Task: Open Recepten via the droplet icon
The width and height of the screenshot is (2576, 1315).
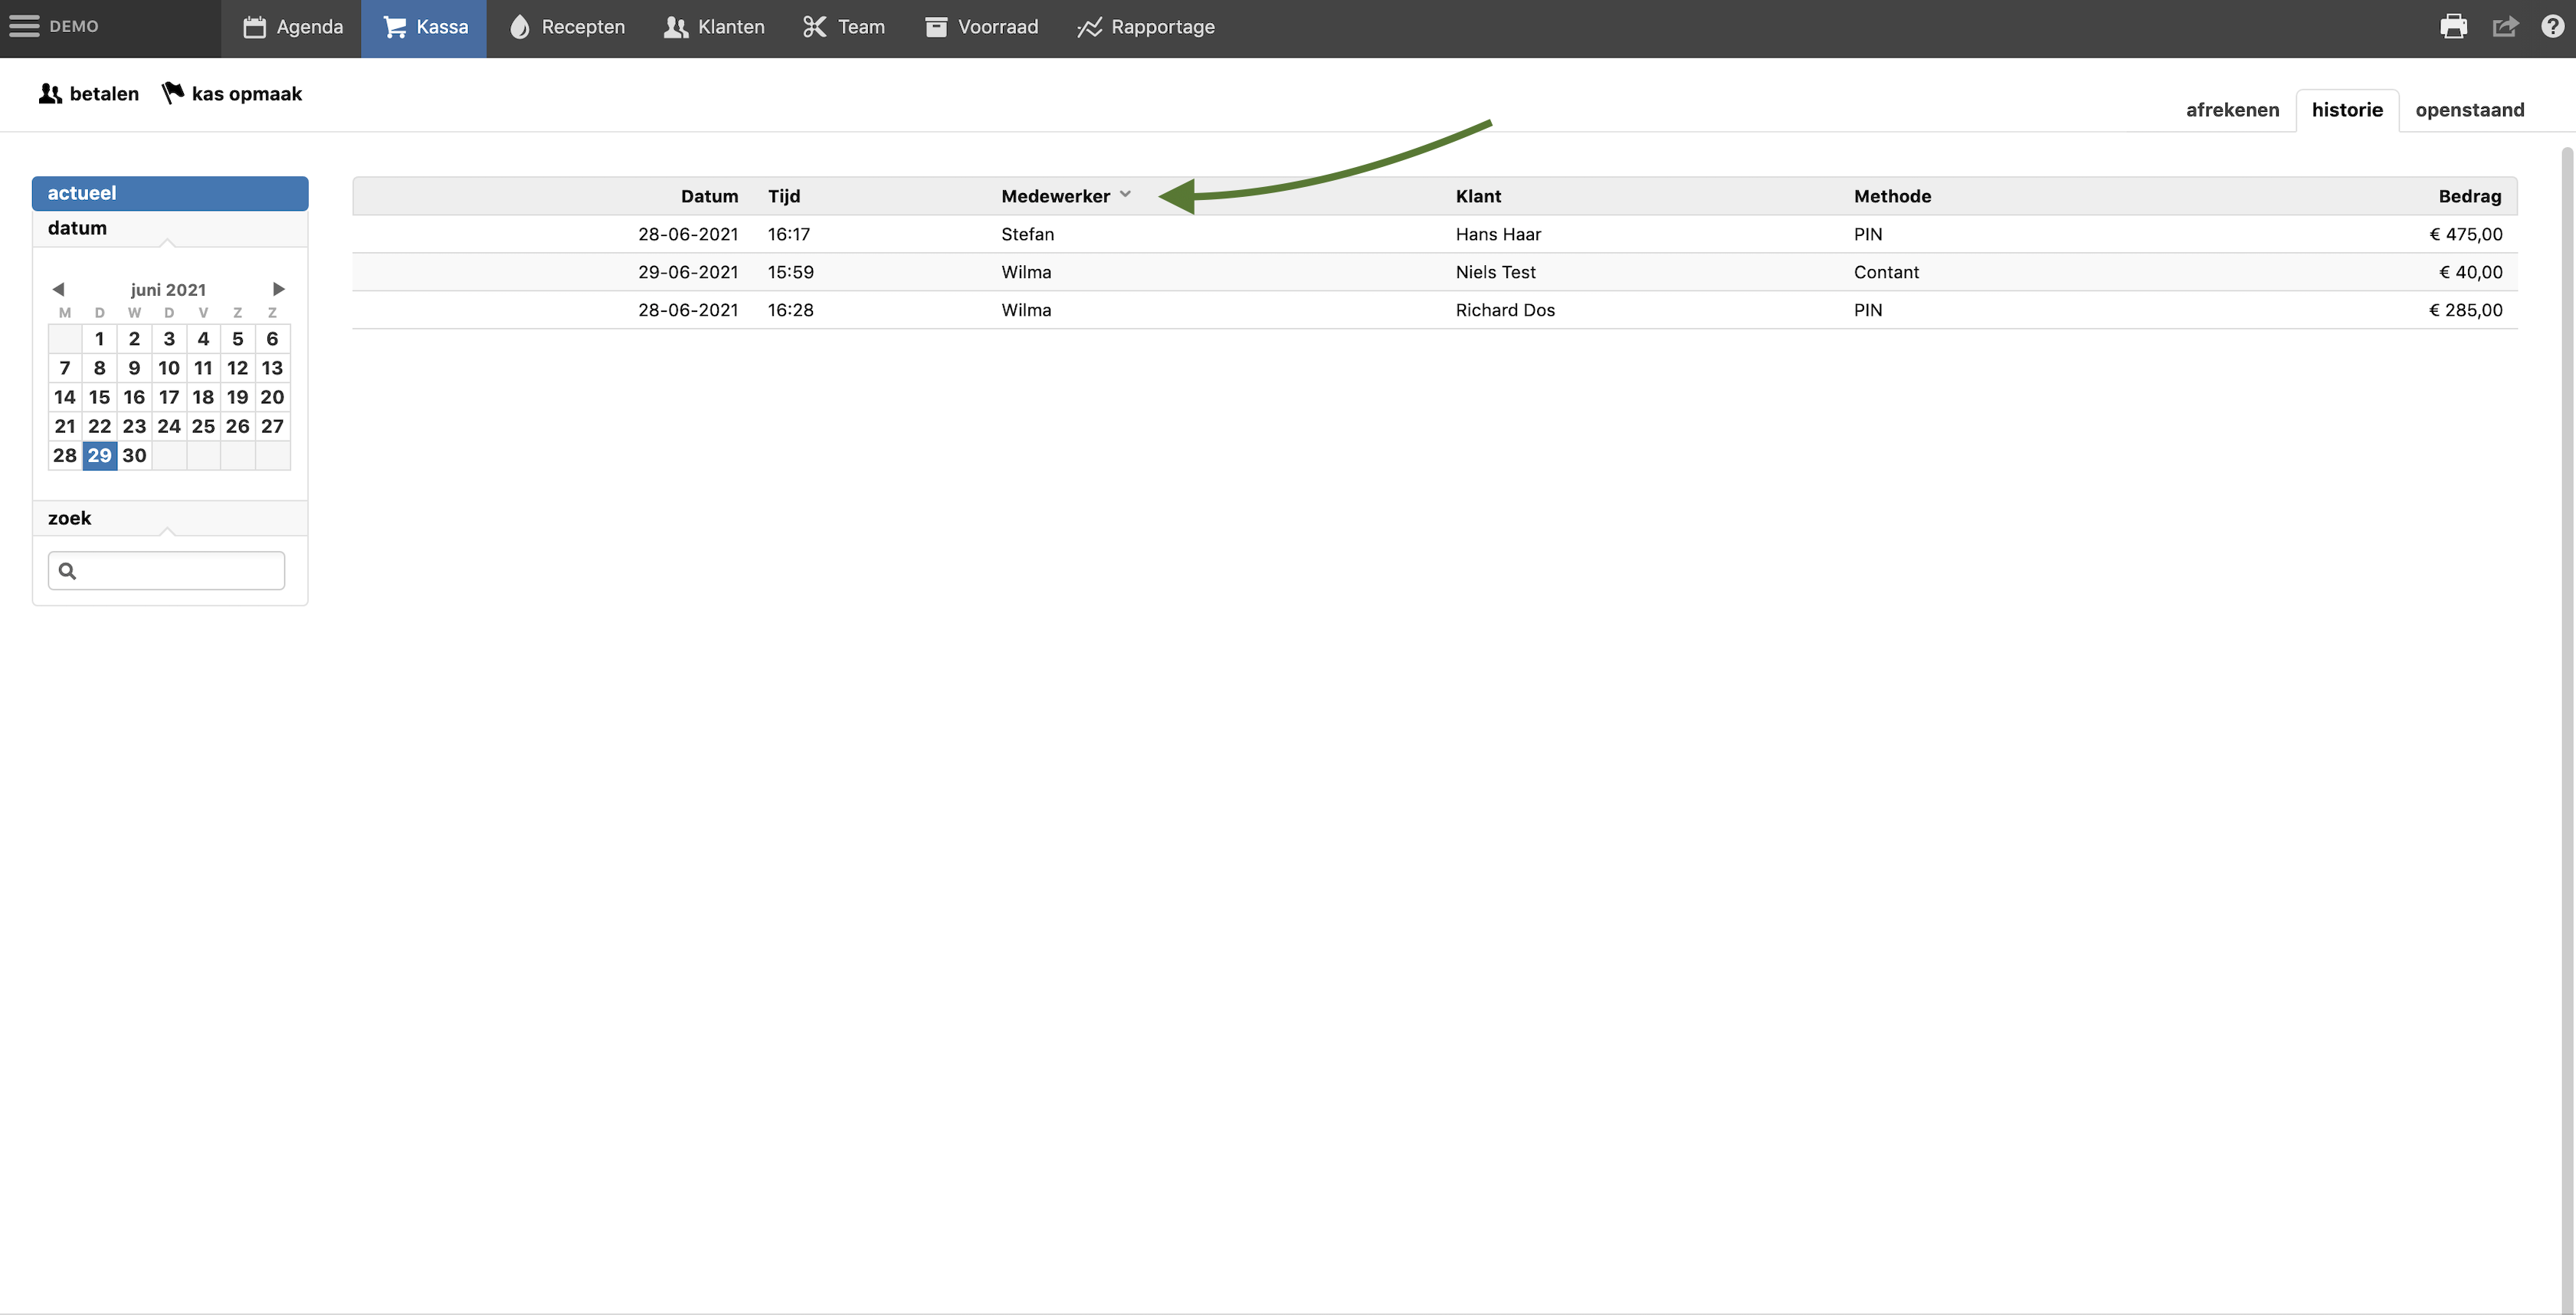Action: [519, 27]
